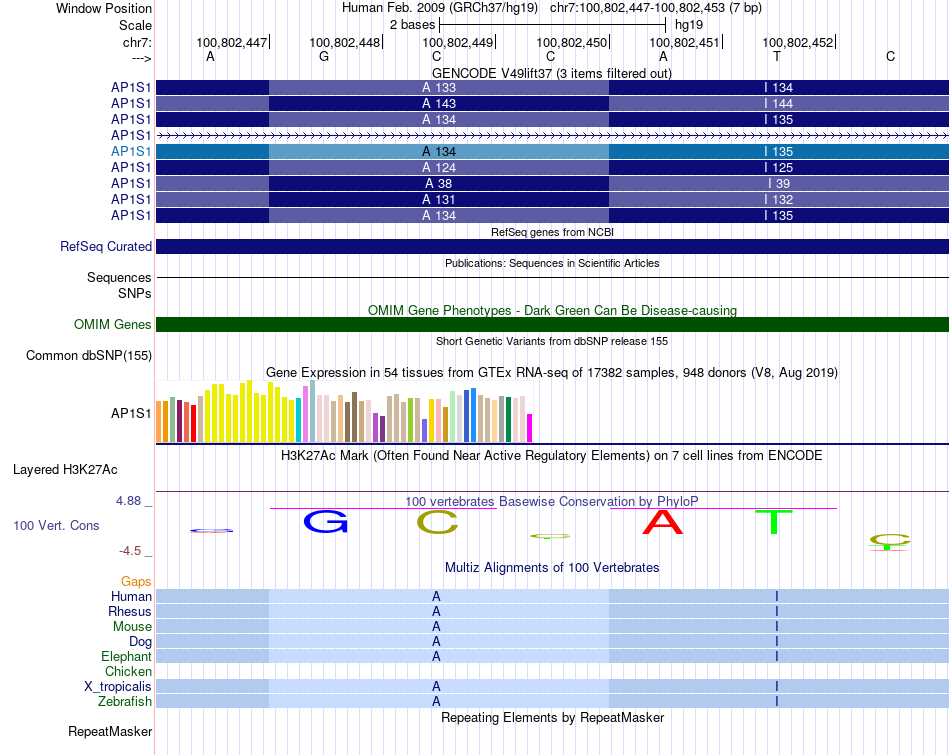Viewport: 950px width, 755px height.
Task: Click the AP1S1 codon labeled I 125
Action: click(779, 167)
